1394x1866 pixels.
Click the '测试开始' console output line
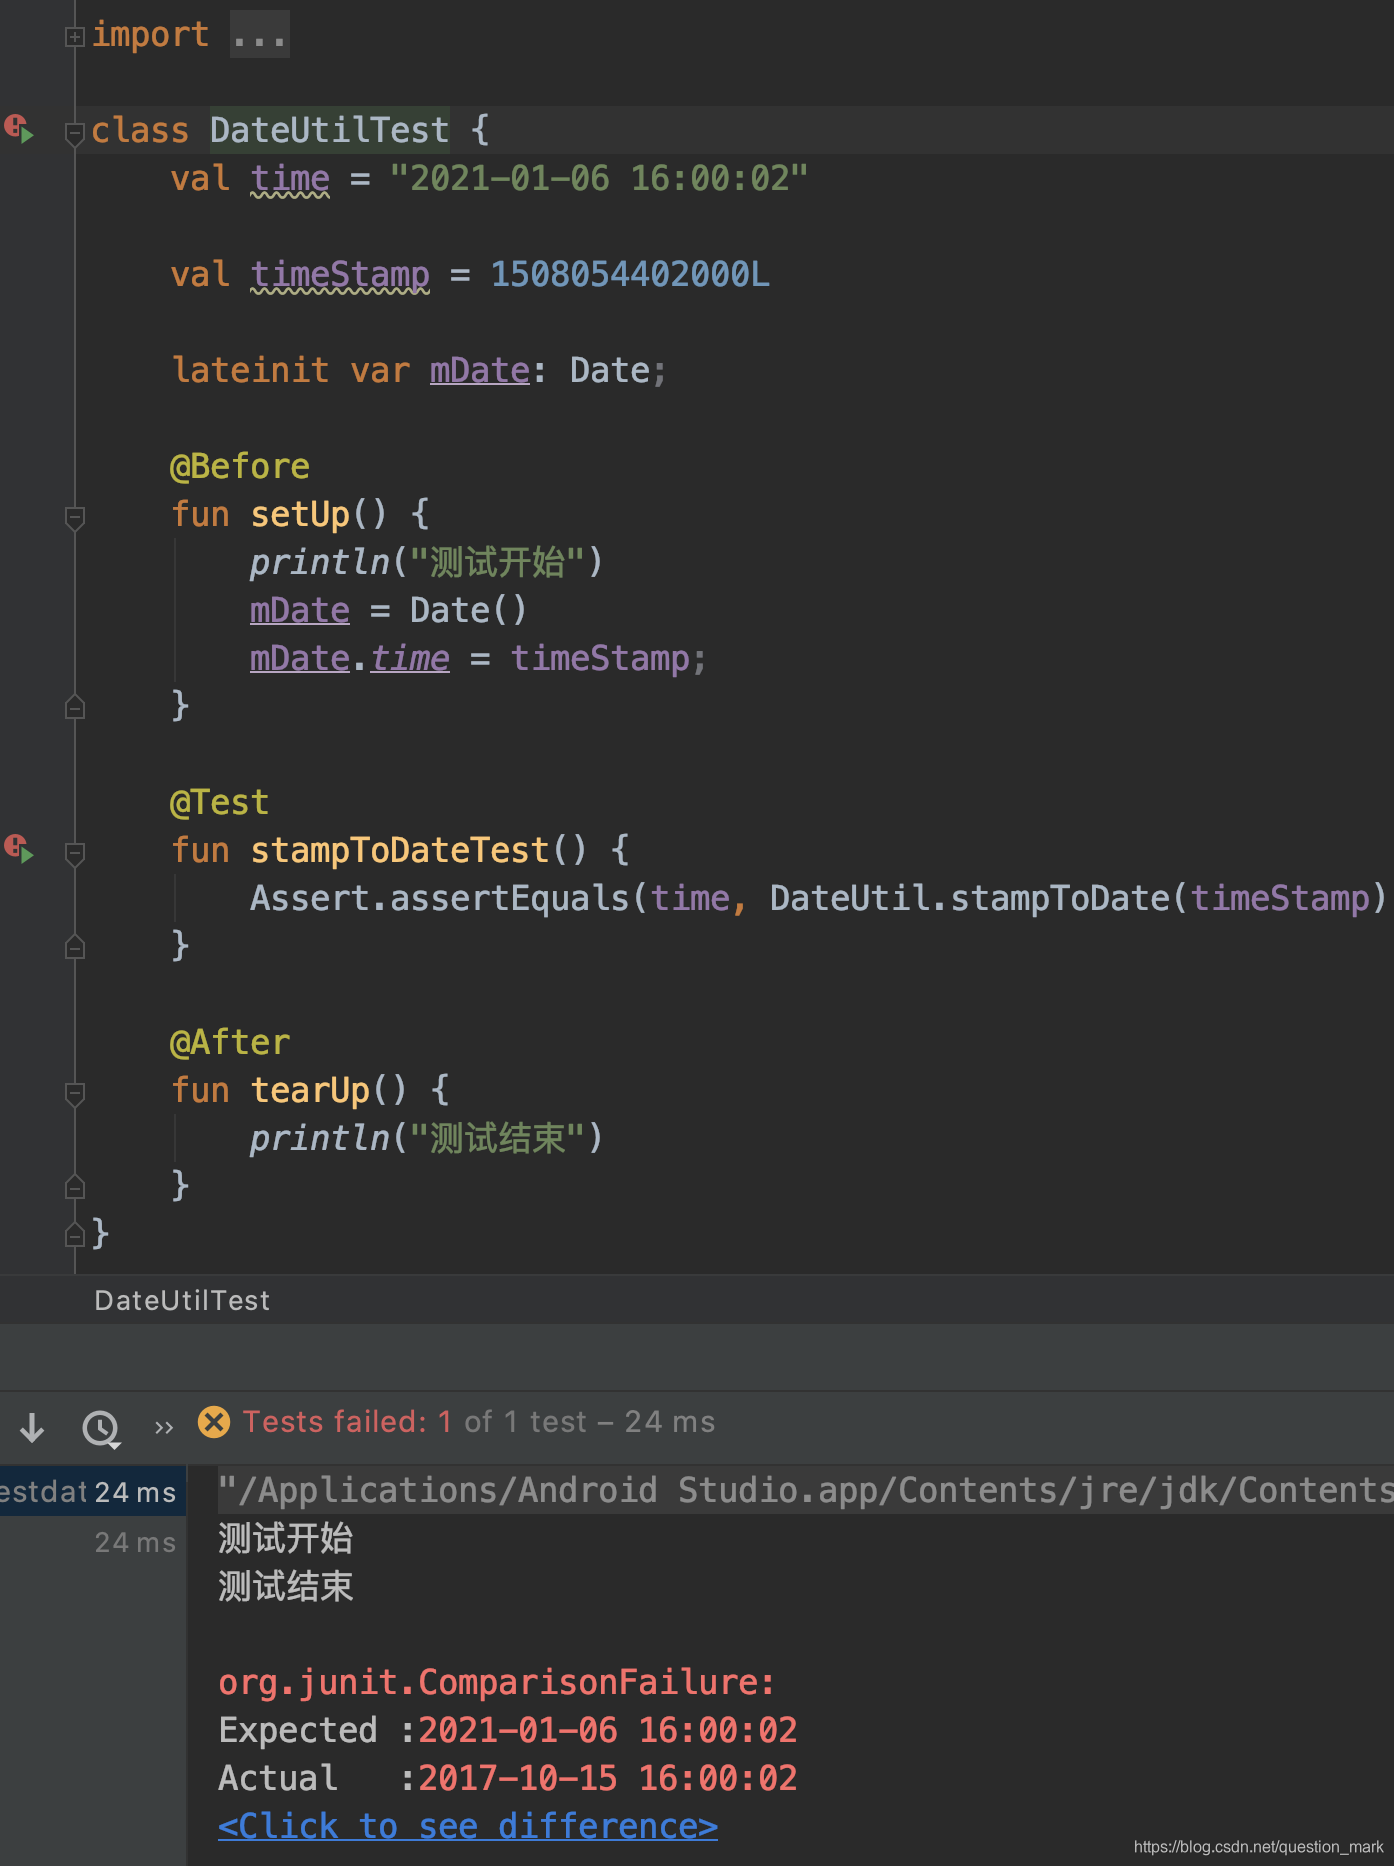pos(286,1538)
